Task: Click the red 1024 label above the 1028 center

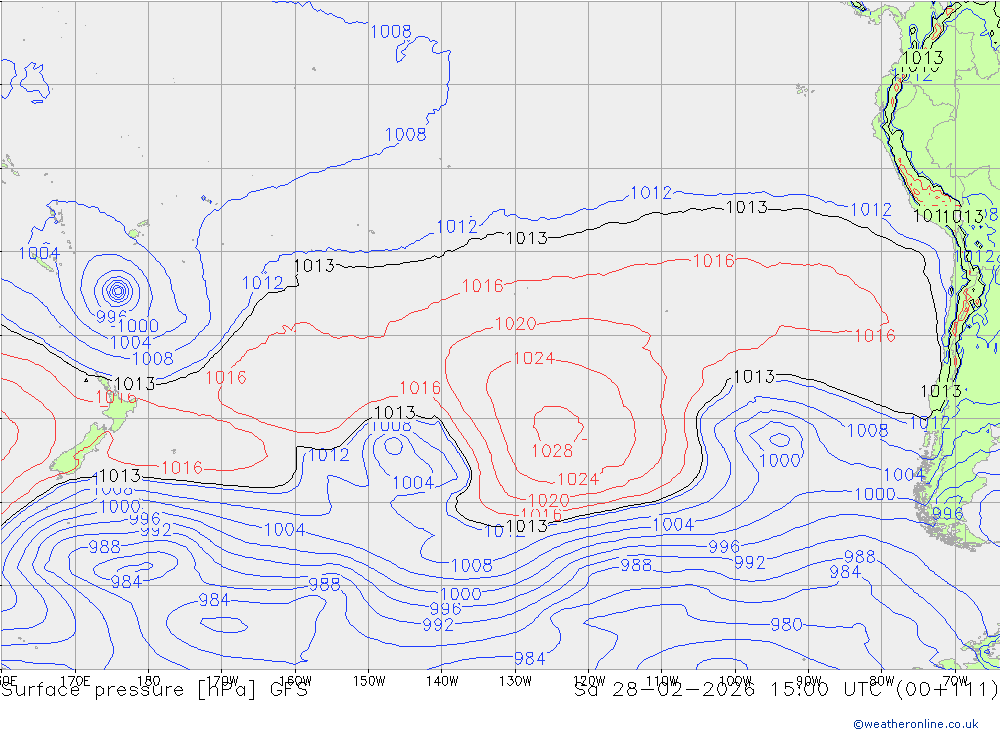Action: pos(534,358)
